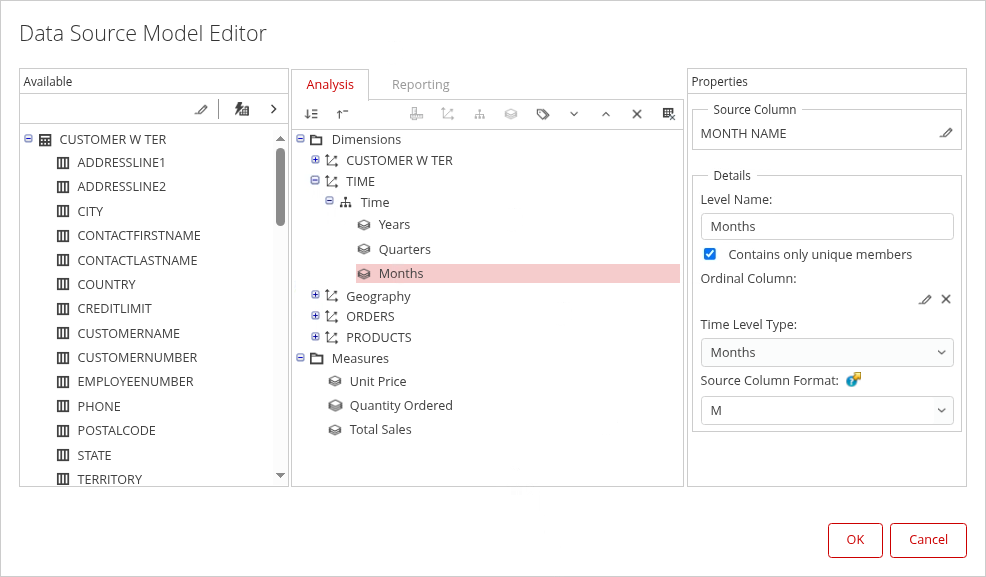
Task: Expand the PRODUCTS dimension node
Action: [x=316, y=337]
